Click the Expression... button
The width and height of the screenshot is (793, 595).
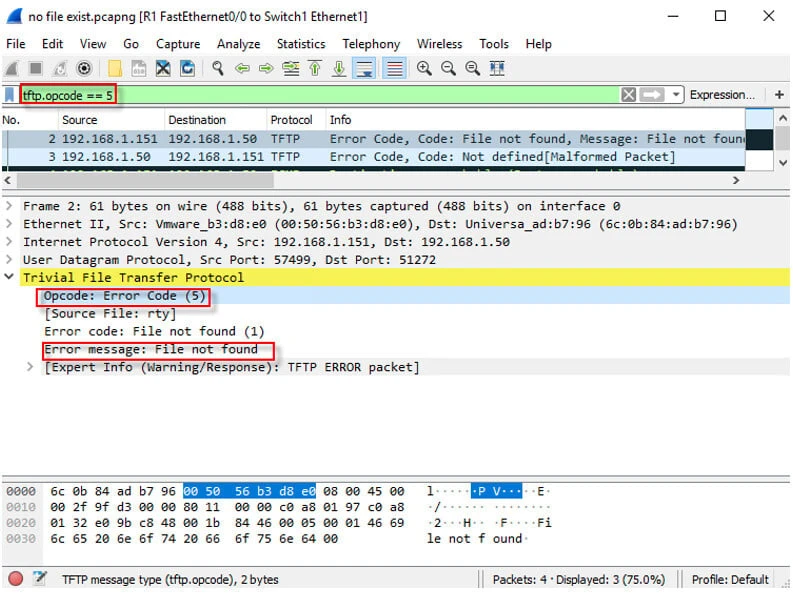click(722, 95)
